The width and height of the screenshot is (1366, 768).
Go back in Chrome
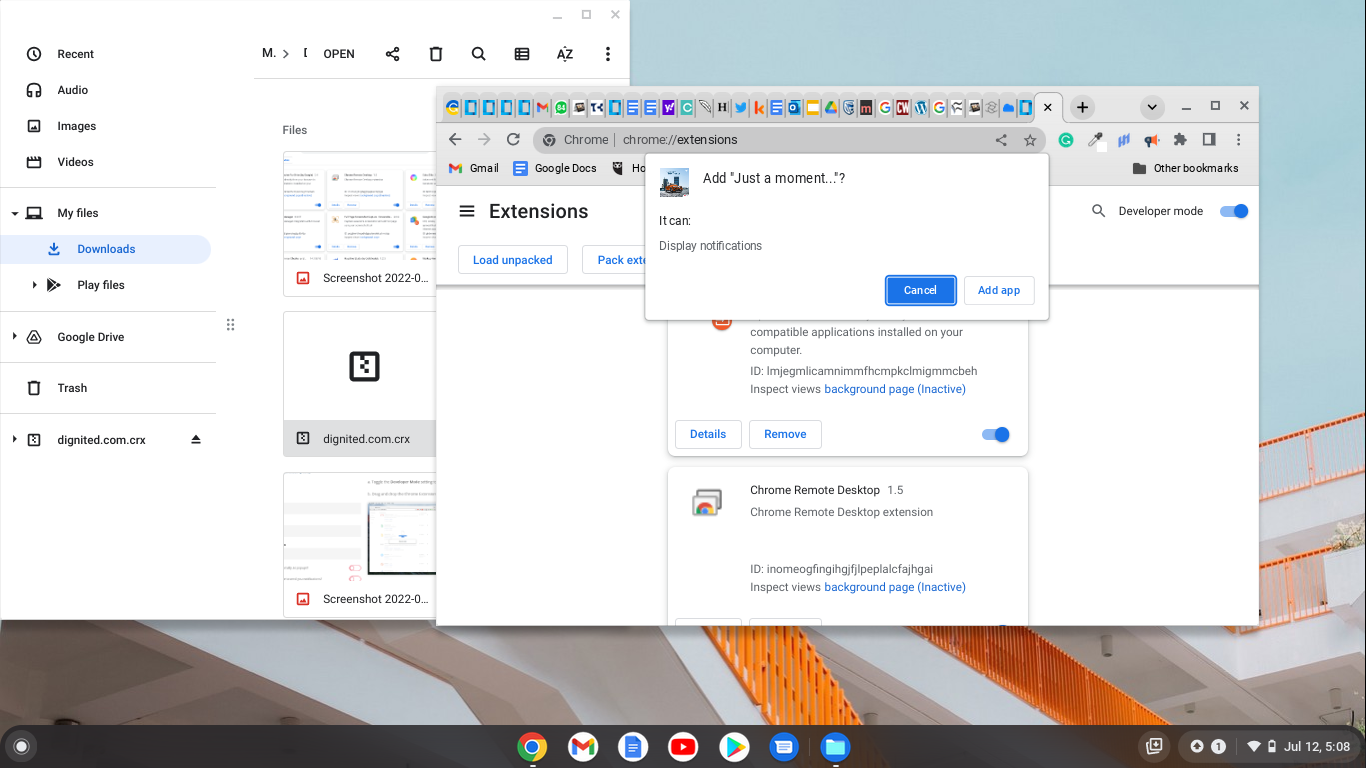point(455,140)
